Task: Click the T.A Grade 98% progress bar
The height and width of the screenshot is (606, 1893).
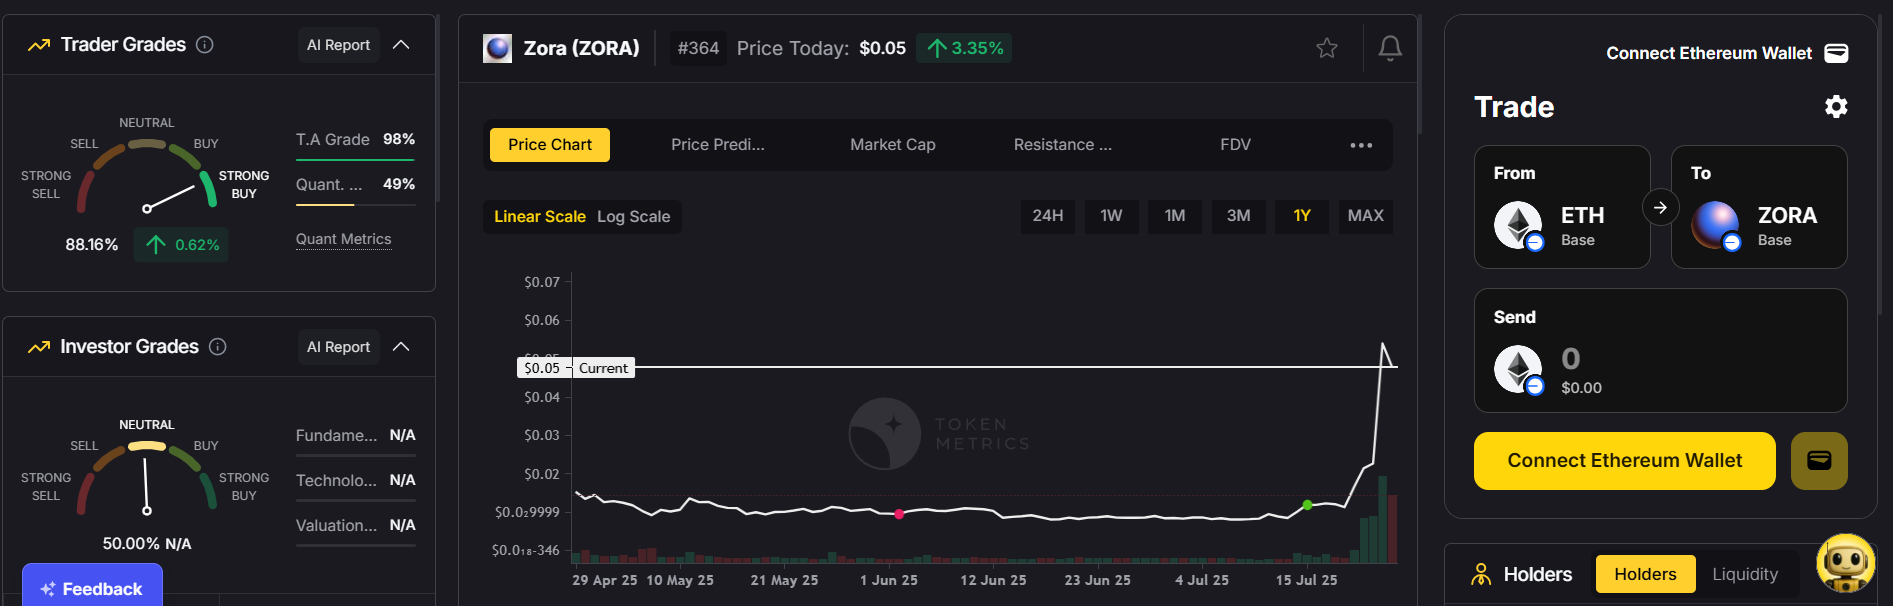Action: click(x=355, y=160)
